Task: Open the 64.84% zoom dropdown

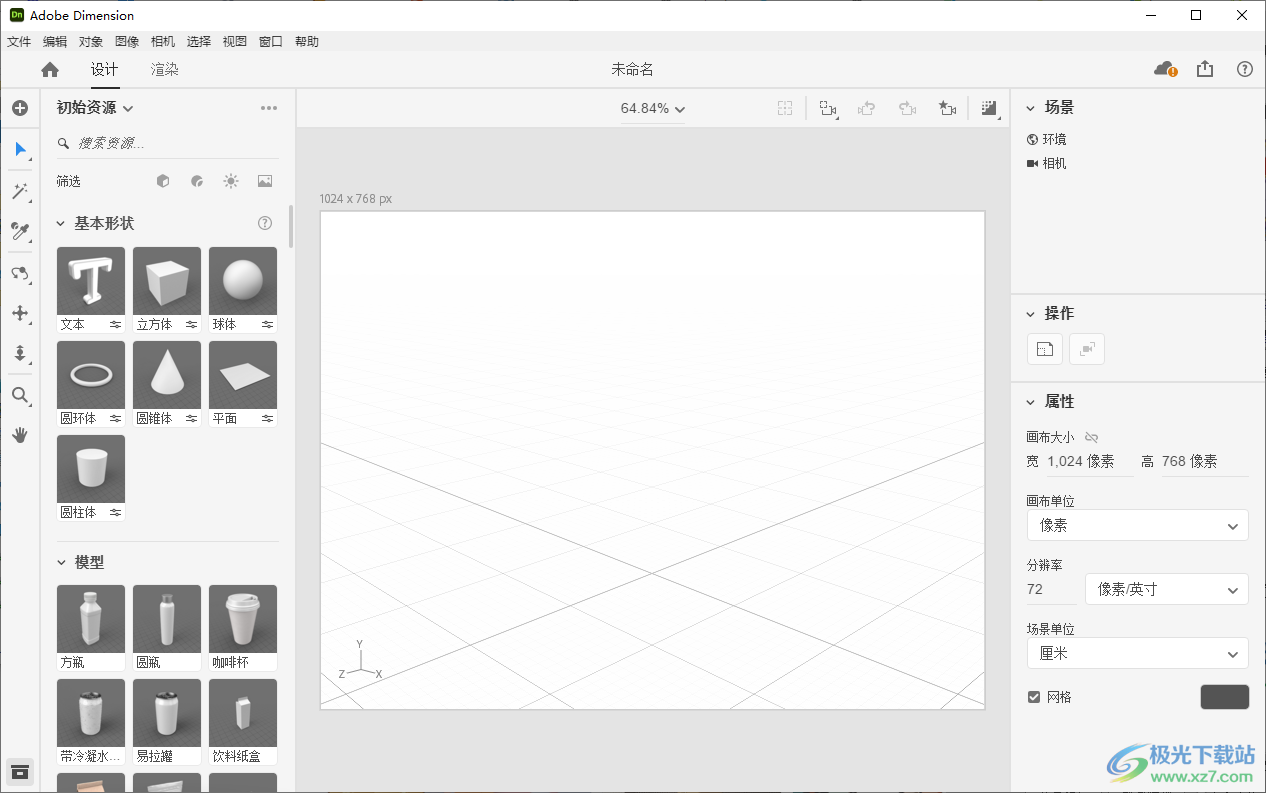Action: point(653,108)
